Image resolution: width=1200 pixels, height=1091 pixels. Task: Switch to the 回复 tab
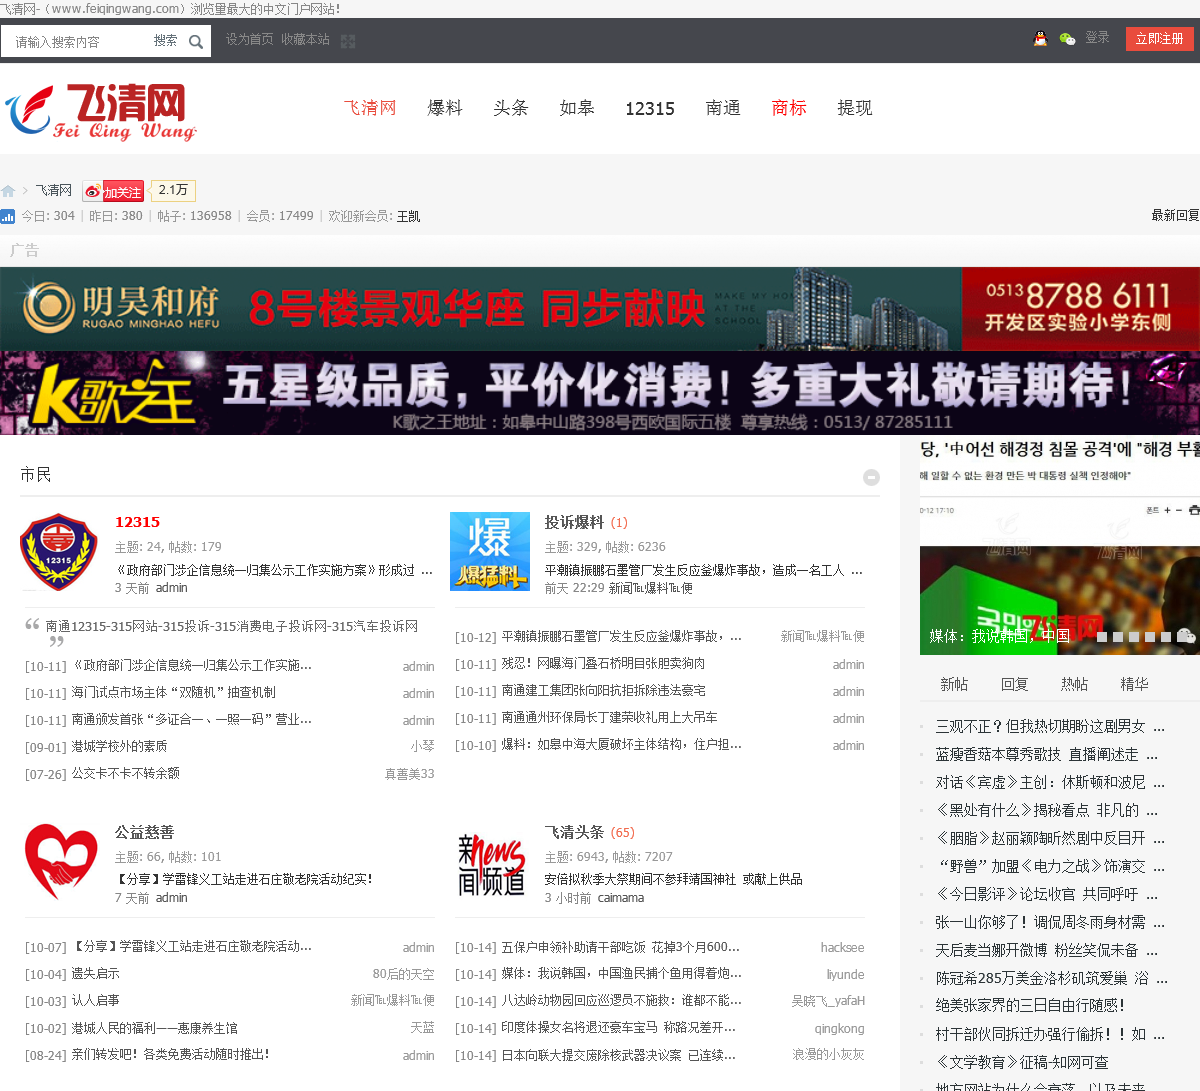coord(1015,684)
